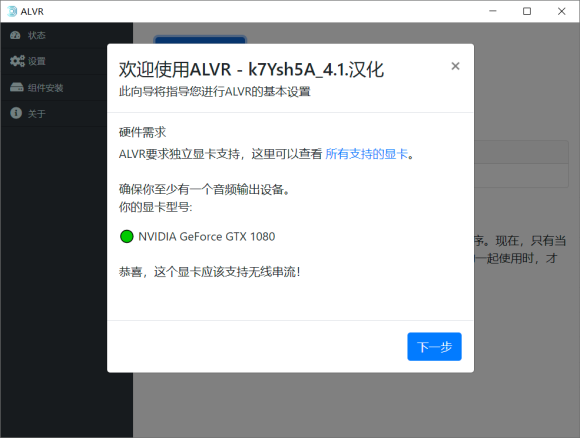
Task: Click the info circle icon beside 关于
Action: pos(16,113)
